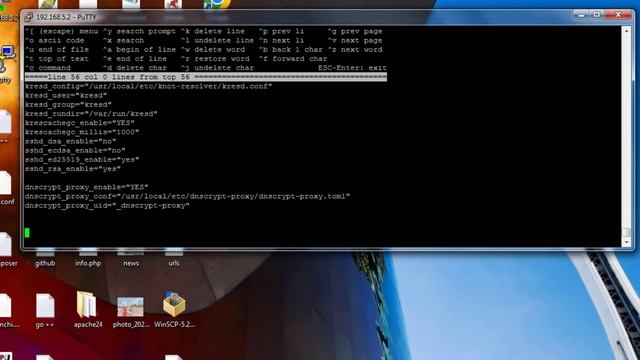The width and height of the screenshot is (640, 360).
Task: Click the "^o ascii code" help entry
Action: click(x=54, y=40)
